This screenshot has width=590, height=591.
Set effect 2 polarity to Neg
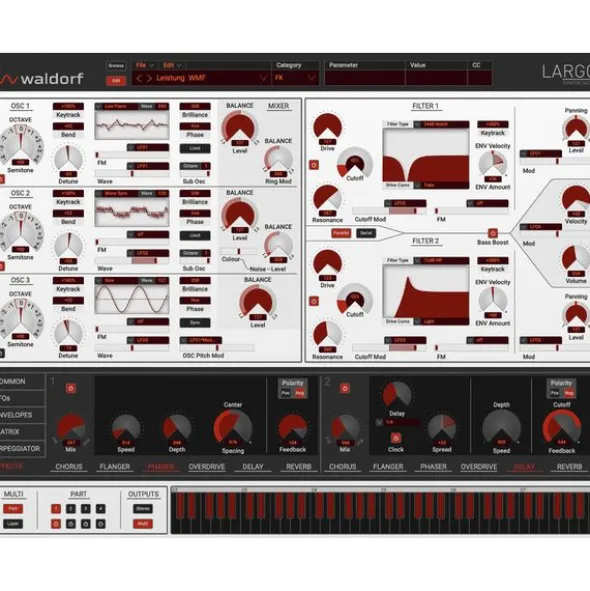[x=569, y=393]
